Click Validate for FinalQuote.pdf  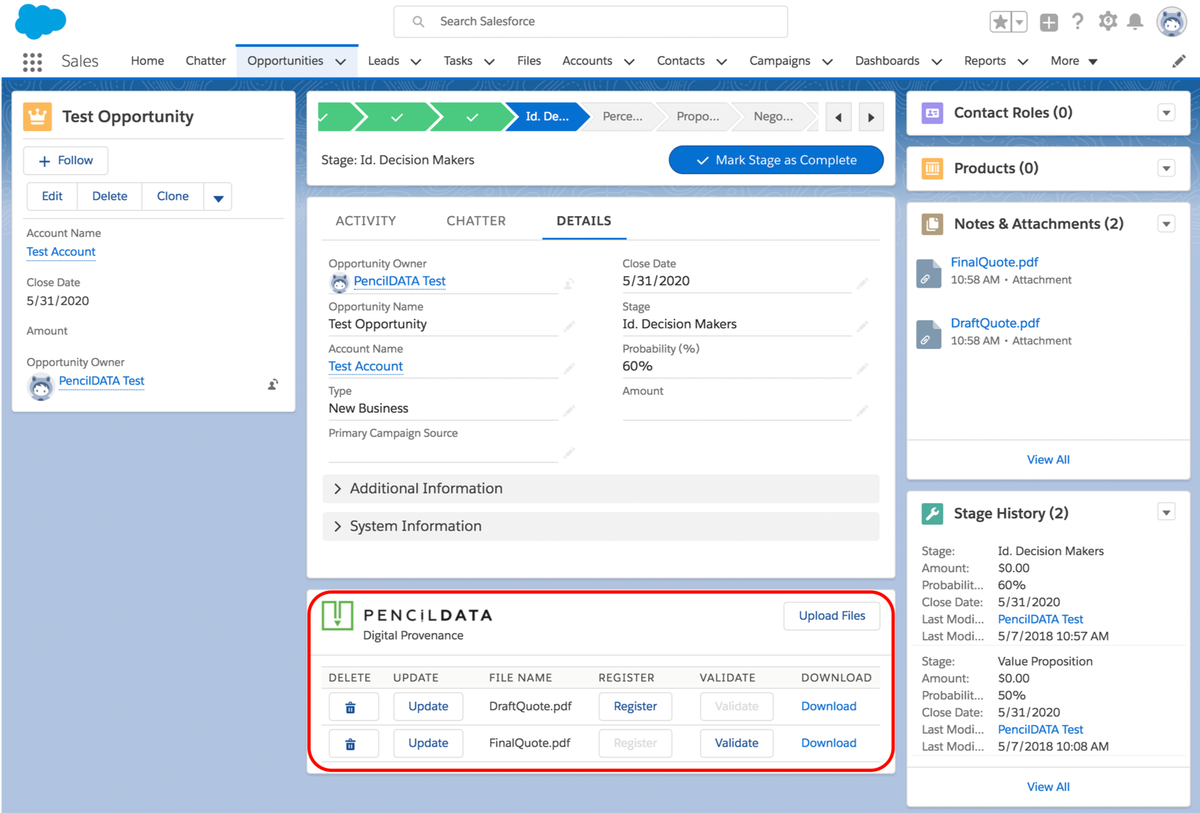pyautogui.click(x=737, y=743)
